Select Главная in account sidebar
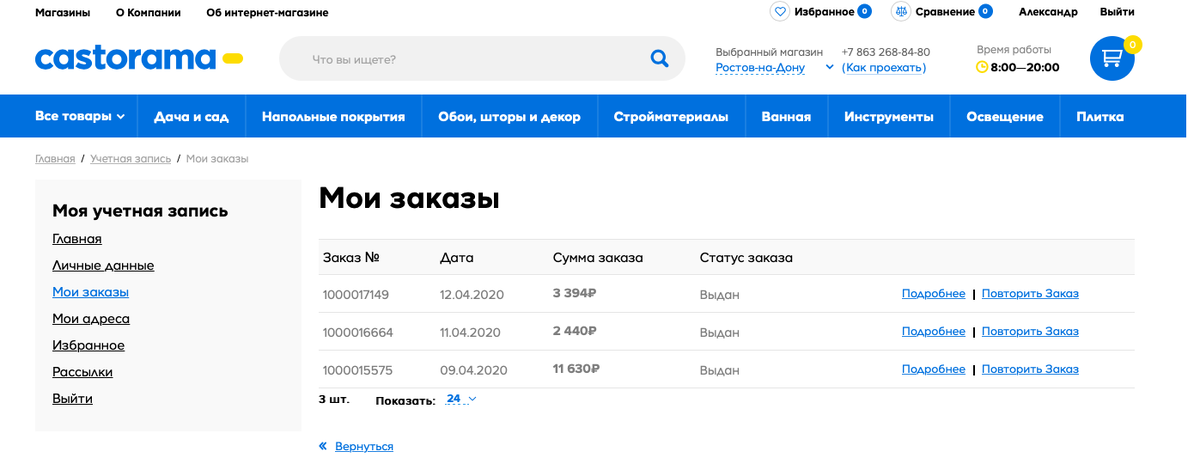This screenshot has width=1200, height=470. (x=77, y=239)
